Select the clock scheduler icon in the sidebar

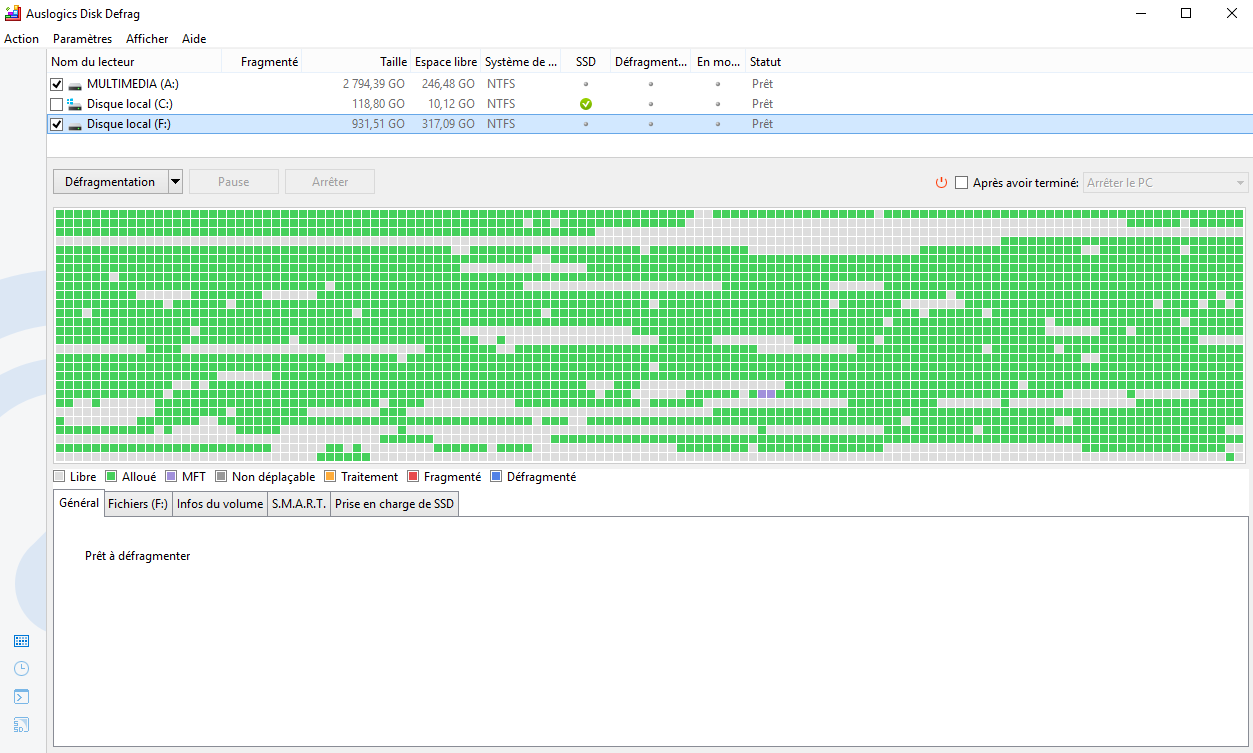pos(21,668)
